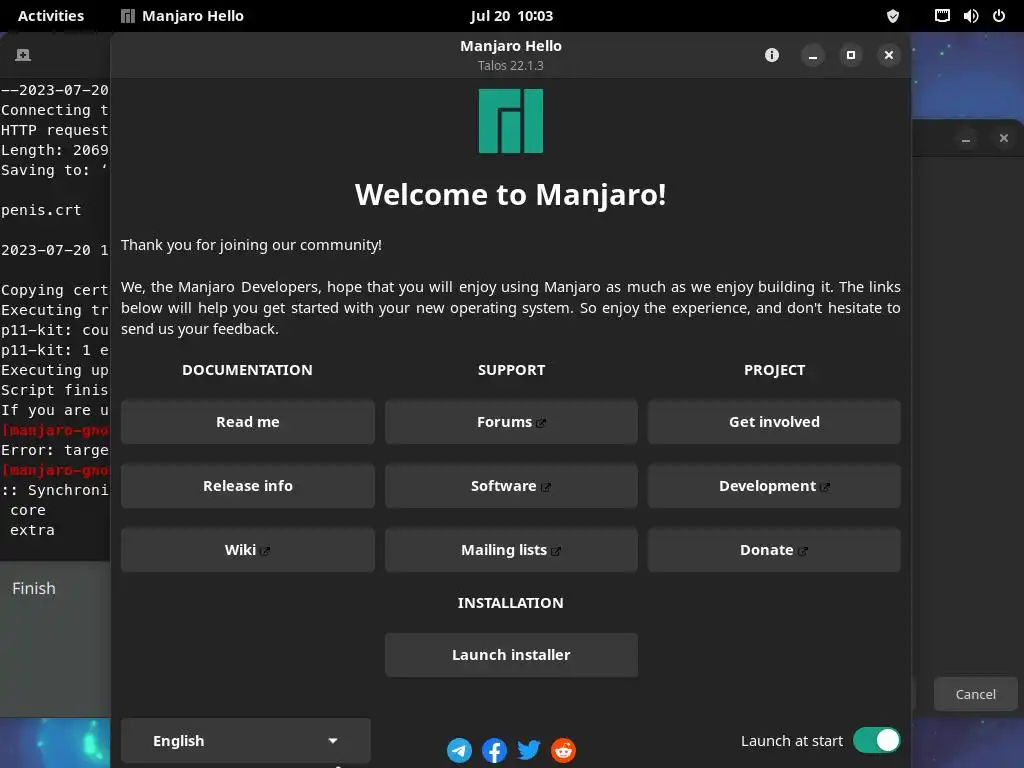This screenshot has width=1024, height=768.
Task: Open the Activities overview
Action: point(51,16)
